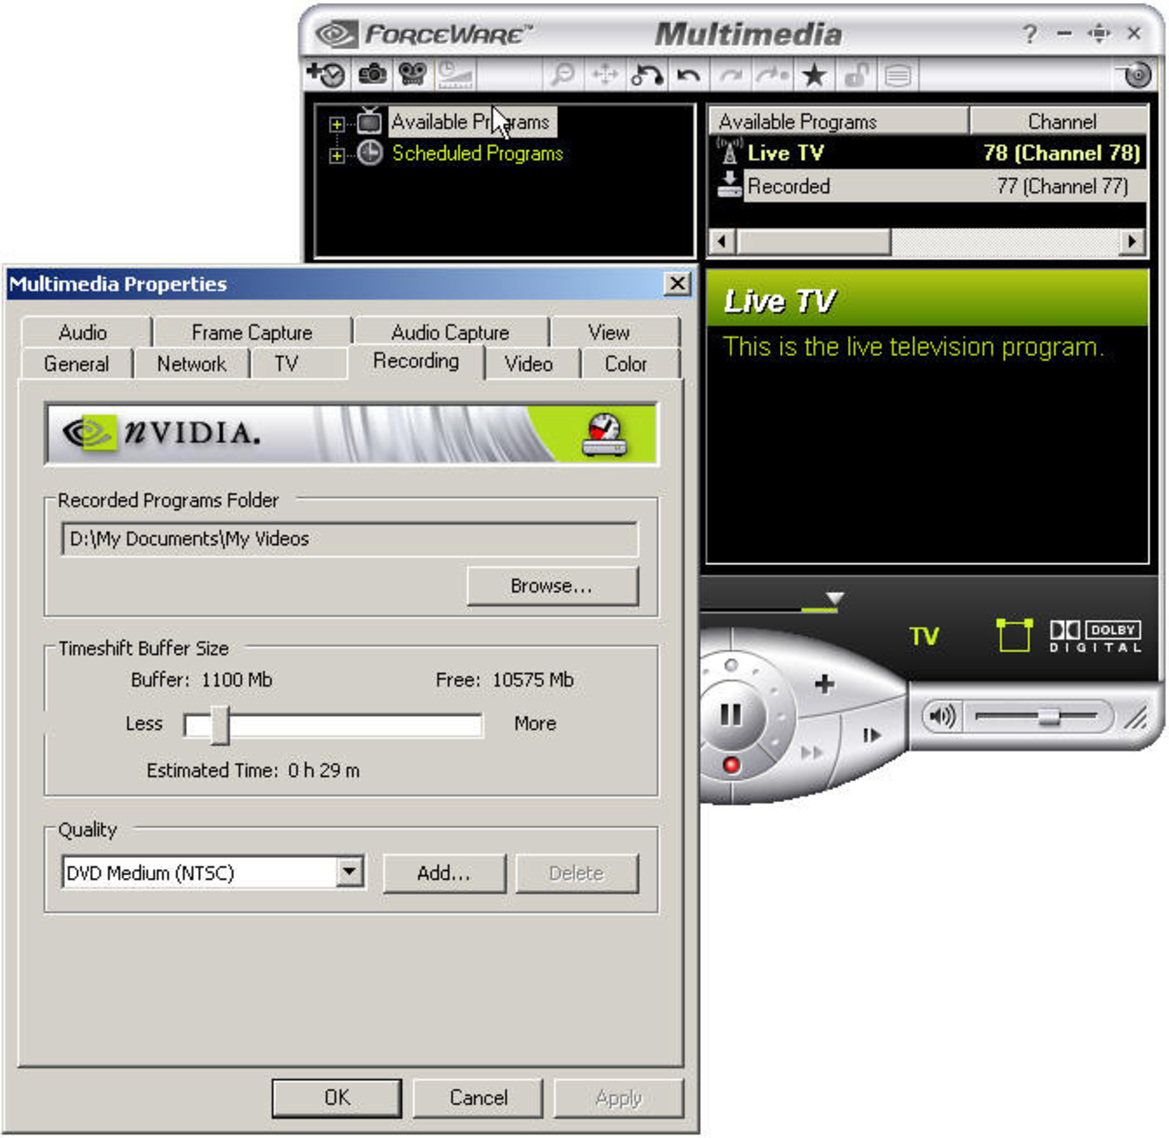Click the Add... quality button
Image resolution: width=1169 pixels, height=1138 pixels.
point(444,873)
